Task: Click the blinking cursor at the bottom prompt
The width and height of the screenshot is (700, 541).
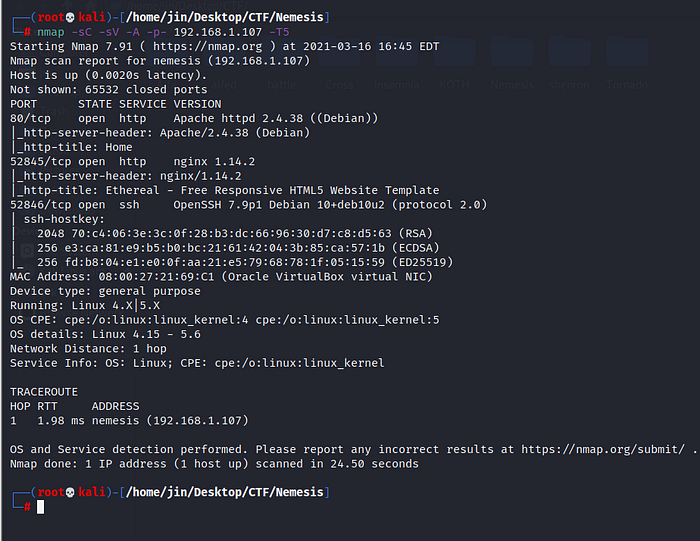Action: (x=41, y=507)
